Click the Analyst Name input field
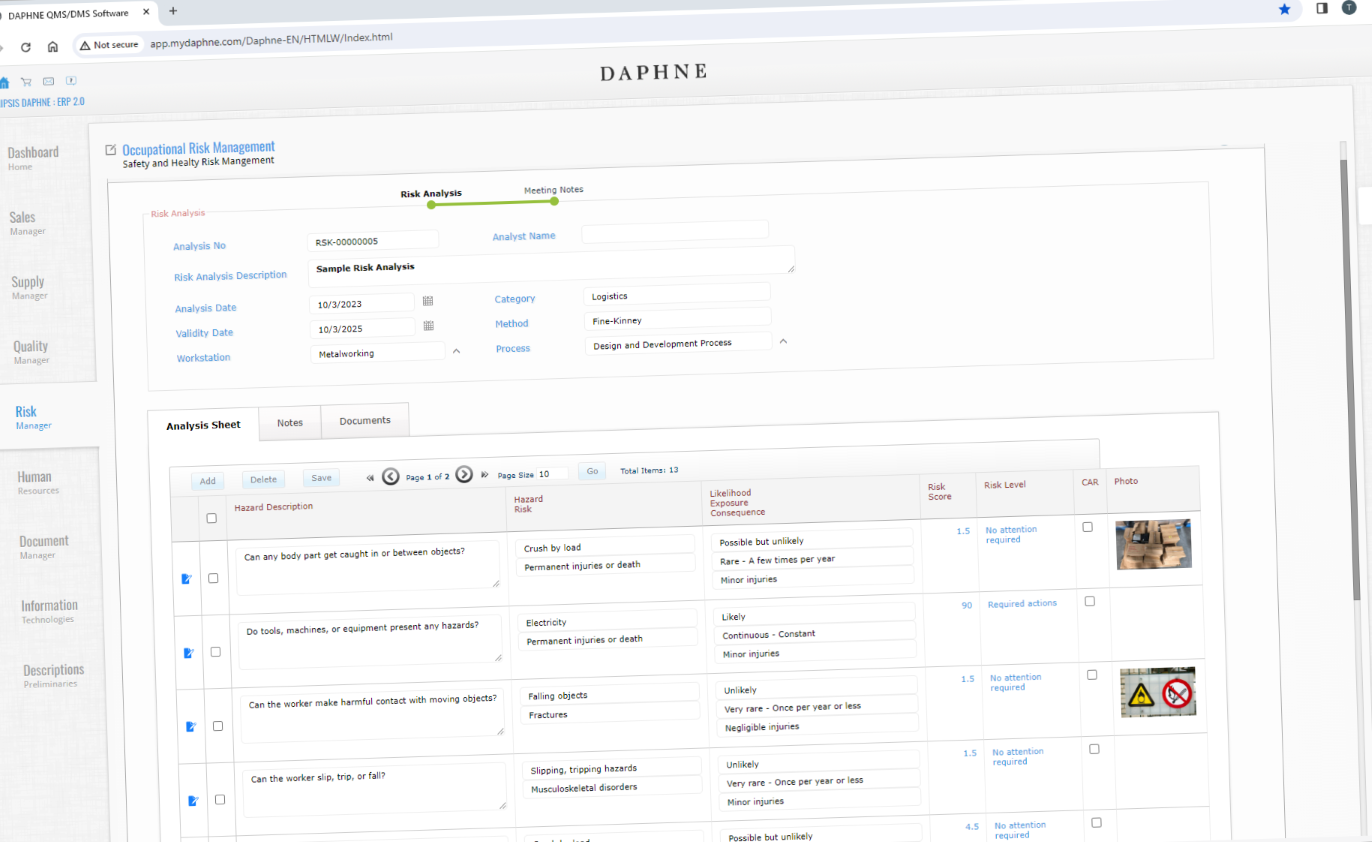 (x=675, y=230)
